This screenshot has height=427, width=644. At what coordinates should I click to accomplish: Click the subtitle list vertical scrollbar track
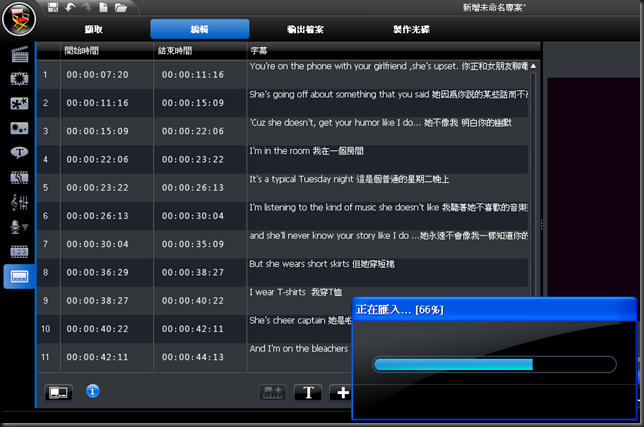coord(533,185)
